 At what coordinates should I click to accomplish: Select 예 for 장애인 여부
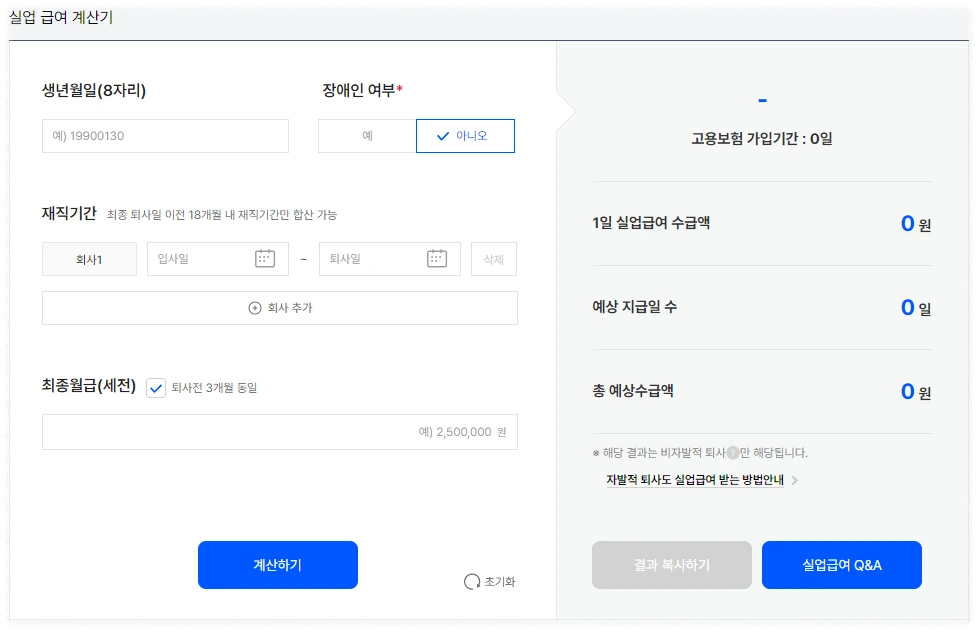pos(366,135)
